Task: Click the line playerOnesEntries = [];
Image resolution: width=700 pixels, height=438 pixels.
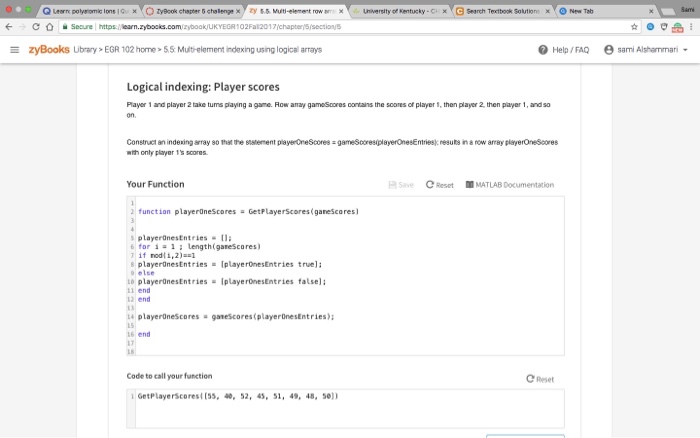Action: pos(185,238)
